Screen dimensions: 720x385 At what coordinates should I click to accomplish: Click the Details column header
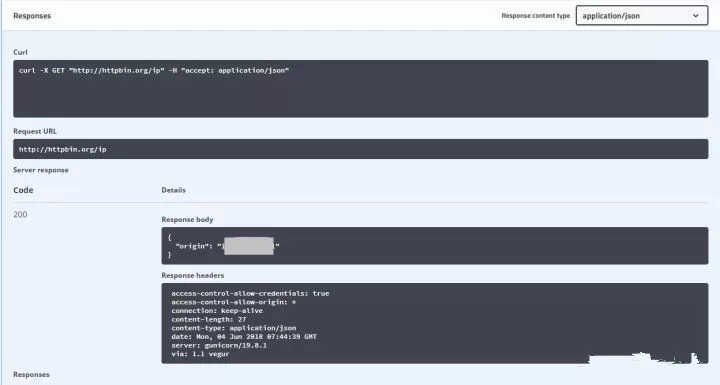pyautogui.click(x=174, y=190)
